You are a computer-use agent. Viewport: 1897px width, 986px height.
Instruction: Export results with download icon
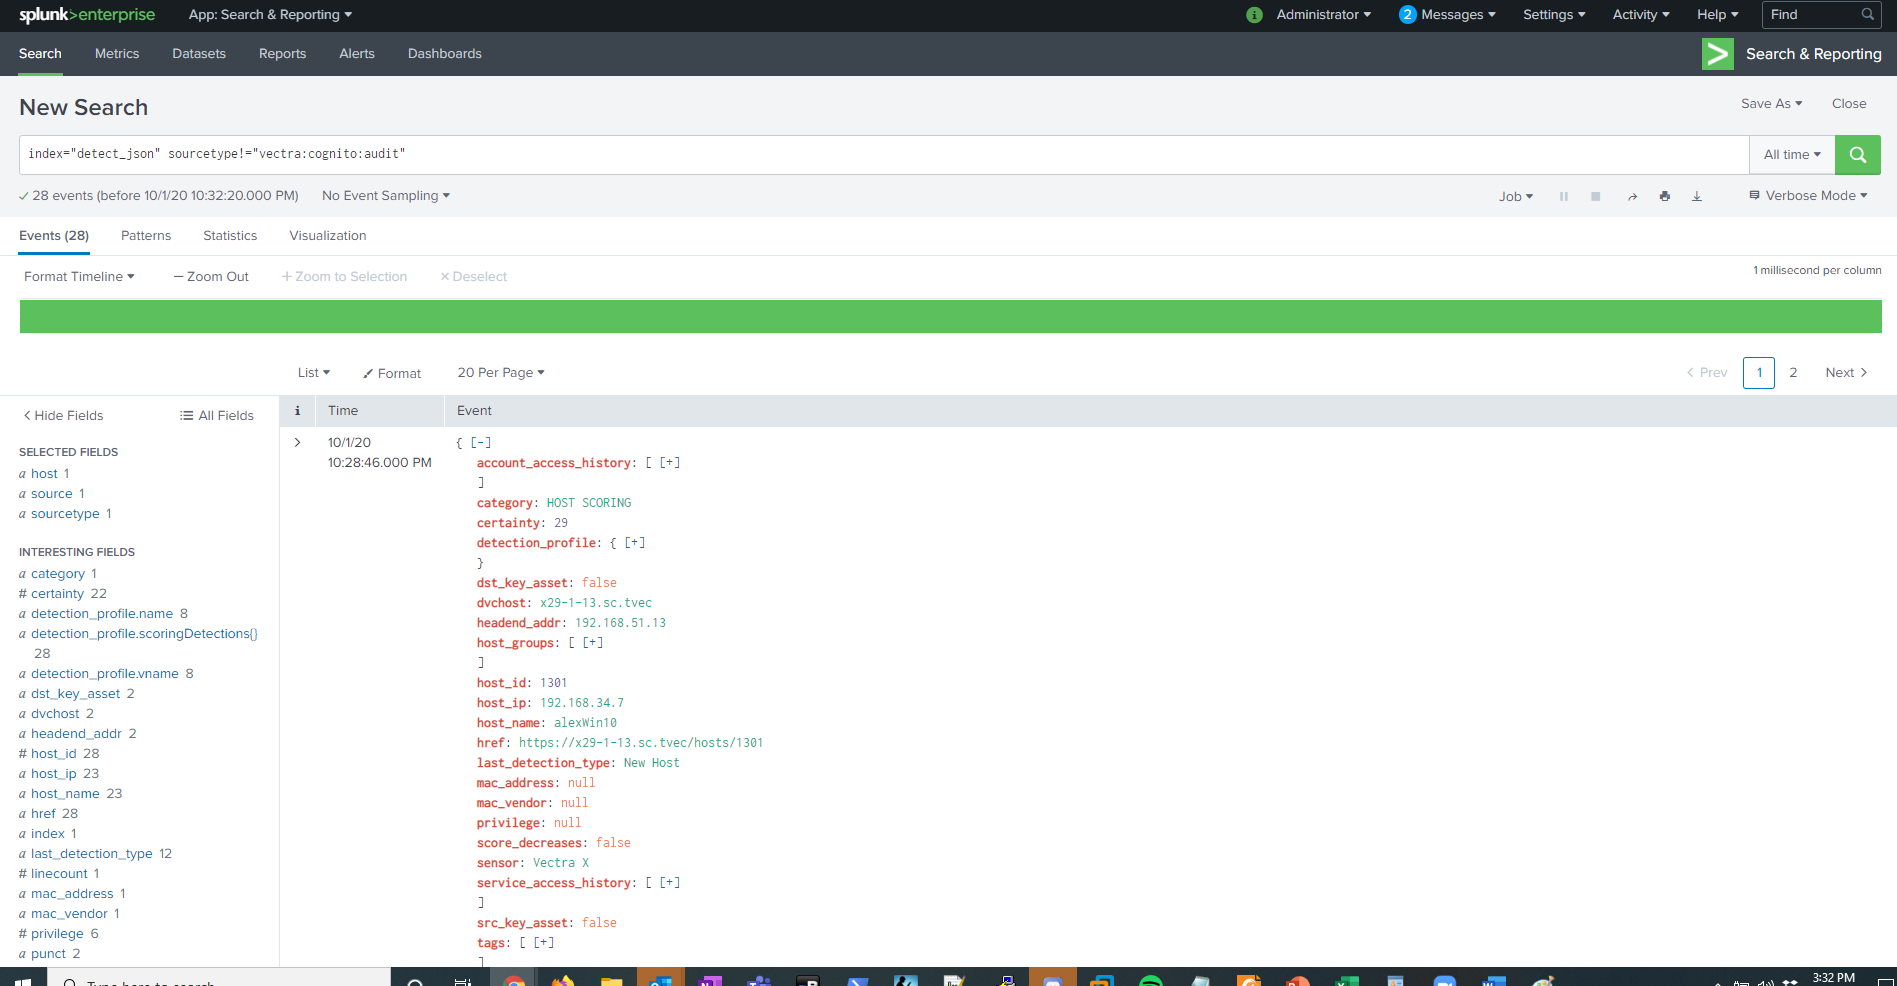pos(1697,196)
